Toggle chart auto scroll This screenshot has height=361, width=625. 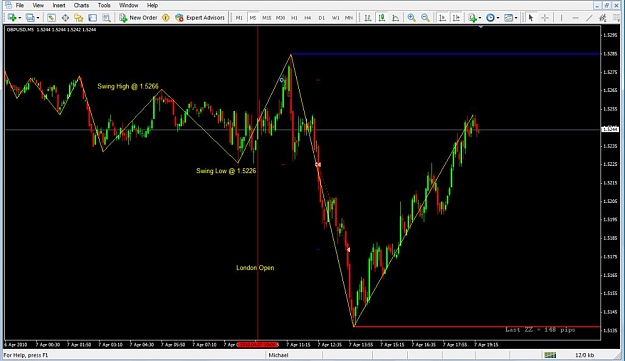(442, 18)
